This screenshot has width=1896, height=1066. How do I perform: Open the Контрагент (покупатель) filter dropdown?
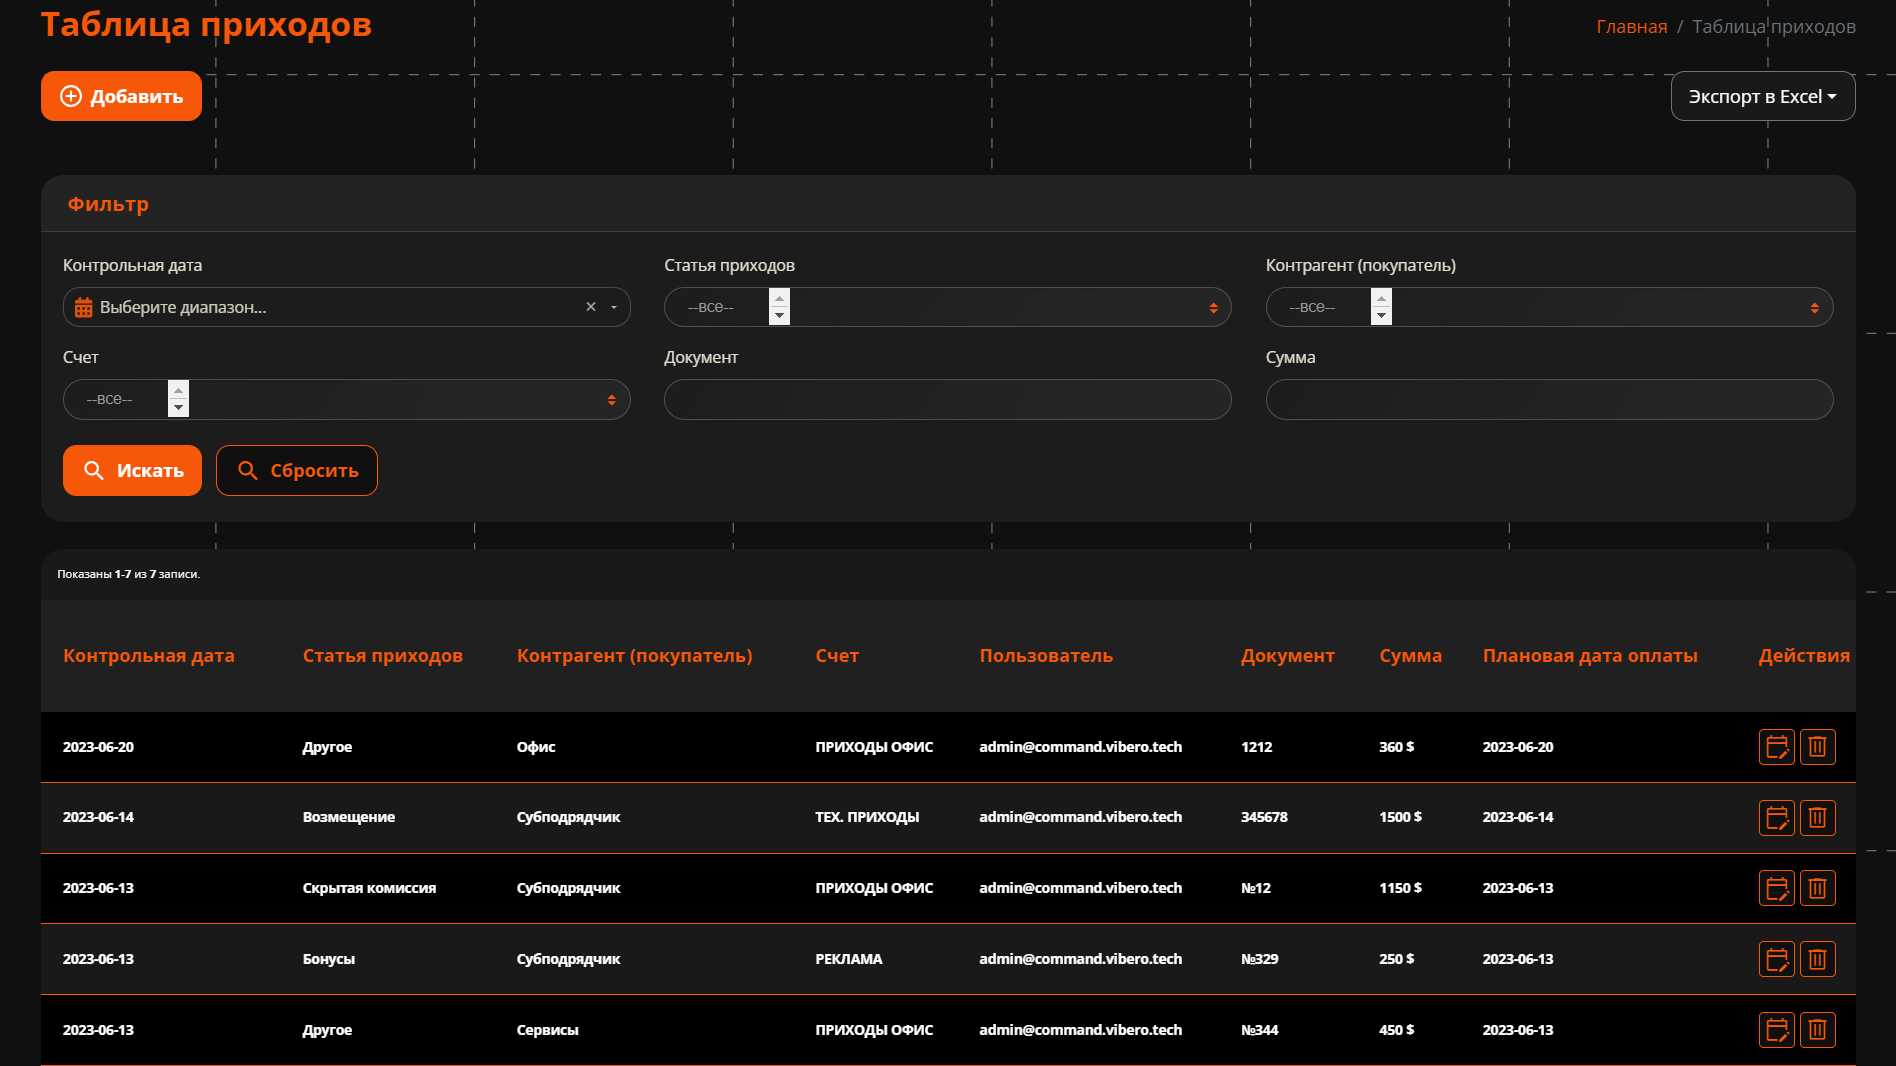pyautogui.click(x=1549, y=307)
